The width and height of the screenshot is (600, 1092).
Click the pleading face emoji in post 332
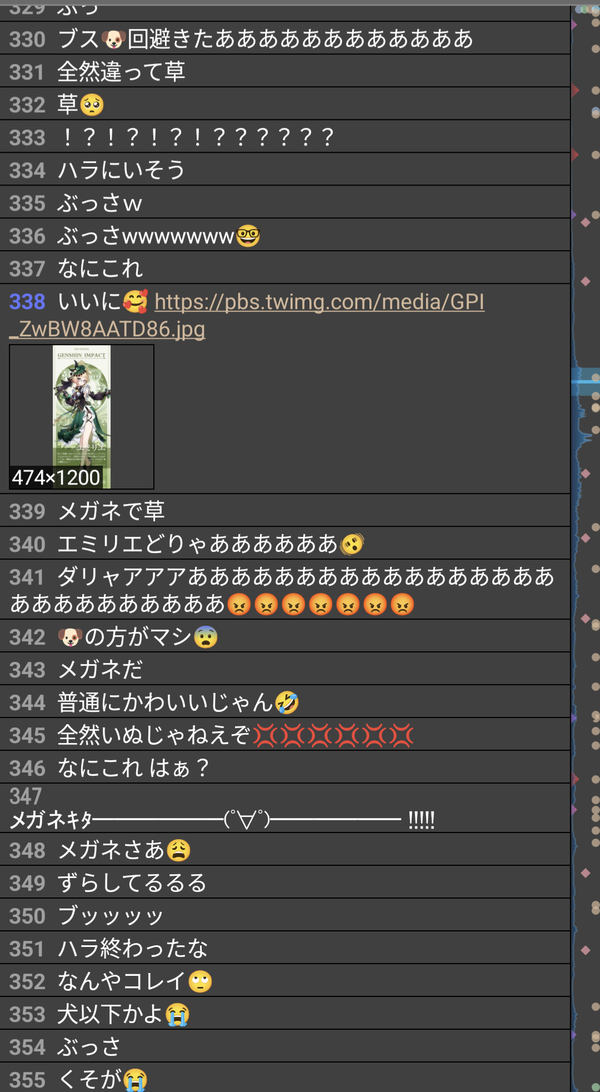coord(92,105)
